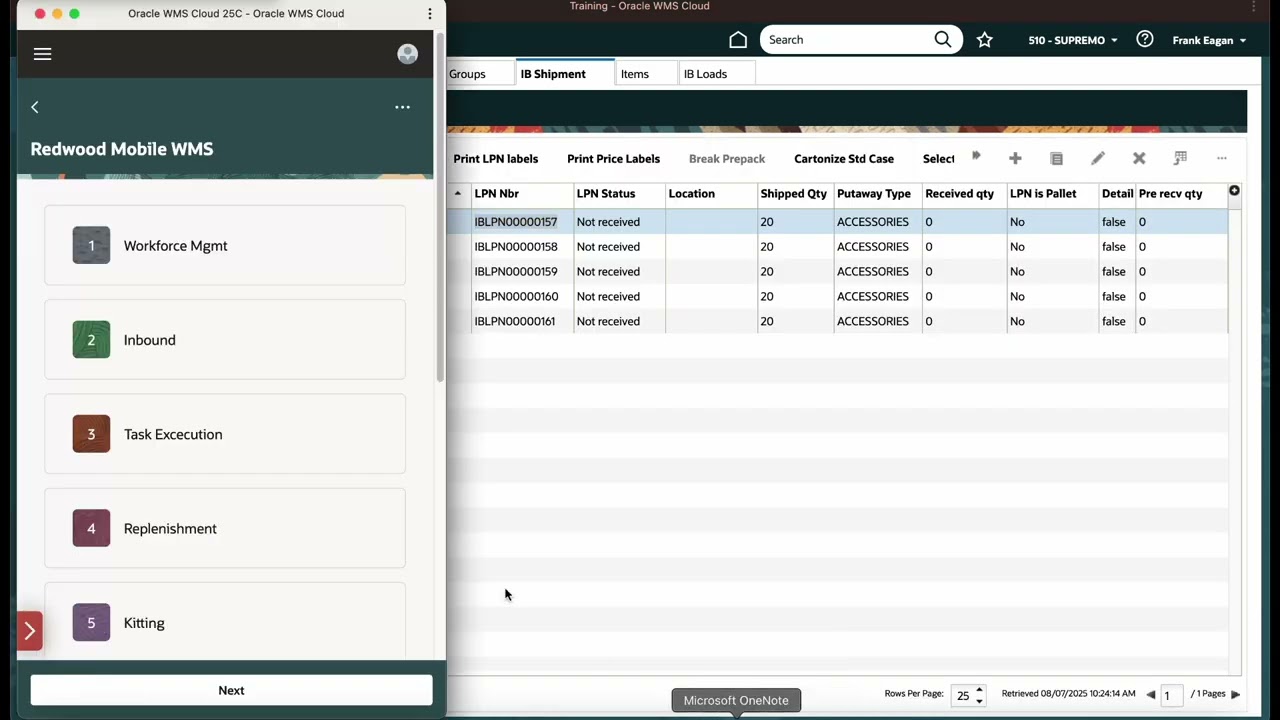The width and height of the screenshot is (1280, 720).
Task: Select row IBLPN00000158
Action: [x=838, y=247]
